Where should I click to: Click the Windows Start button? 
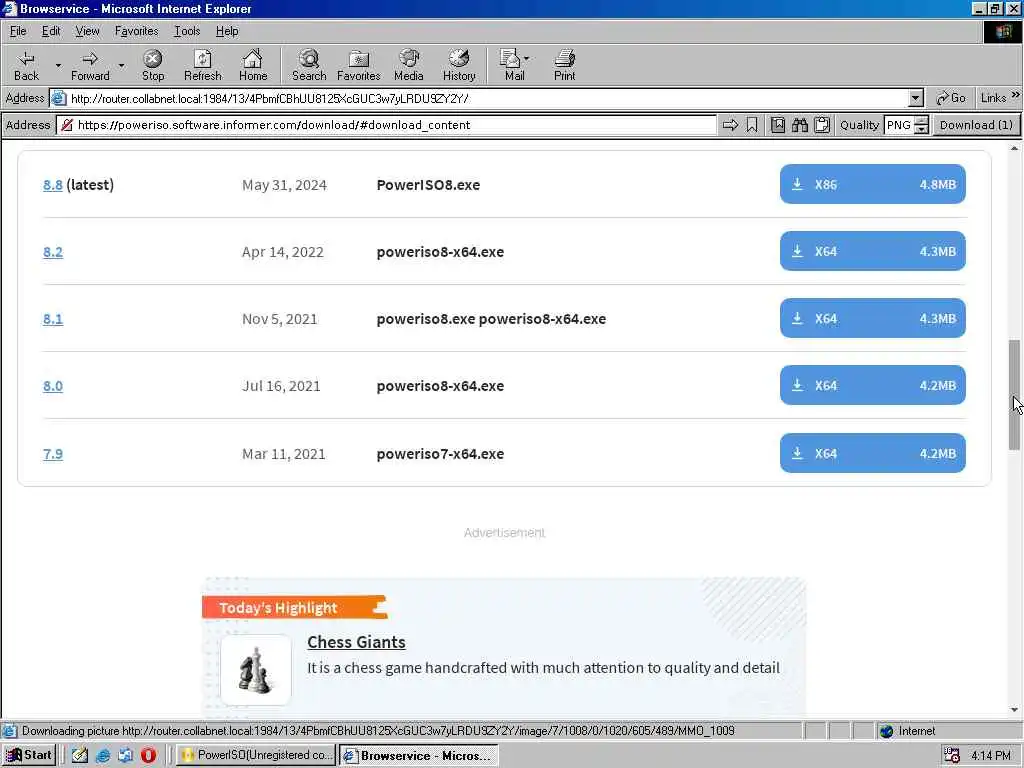(x=29, y=755)
